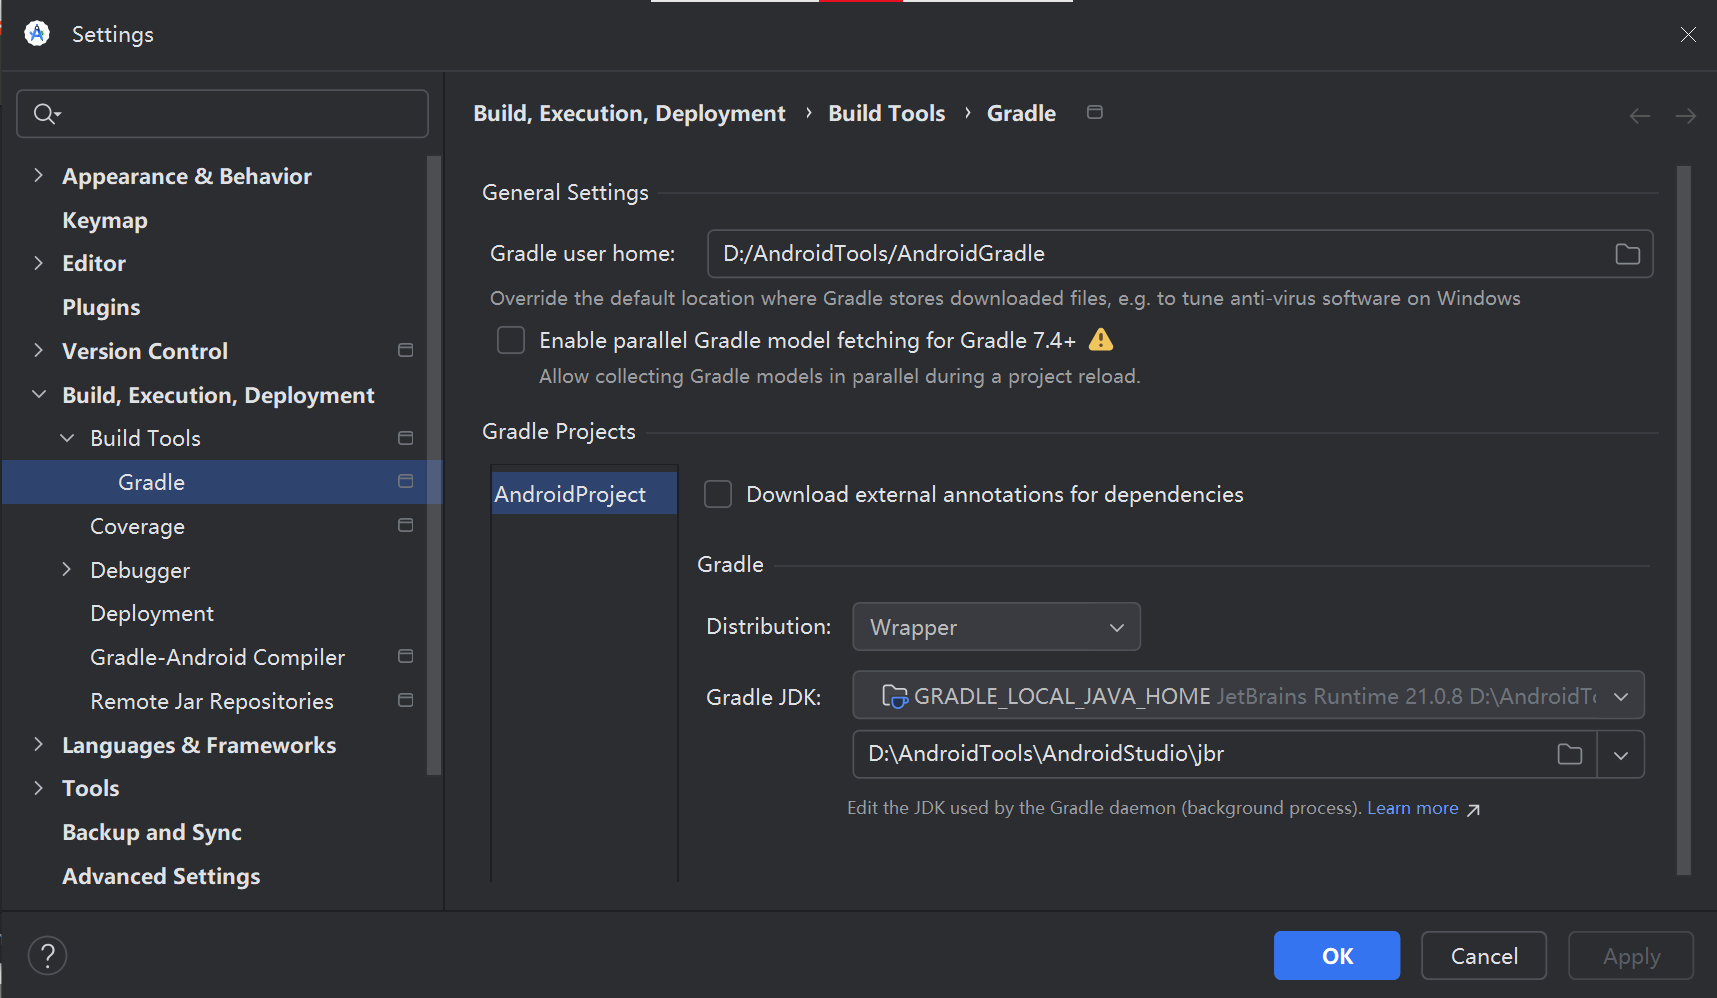Browse folder for the jbr JDK path

(1570, 754)
